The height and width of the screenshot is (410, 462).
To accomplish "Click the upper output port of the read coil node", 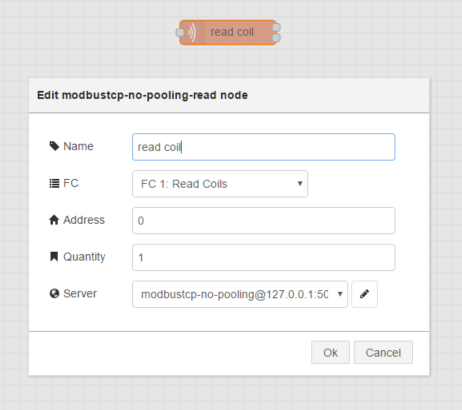I will click(276, 27).
